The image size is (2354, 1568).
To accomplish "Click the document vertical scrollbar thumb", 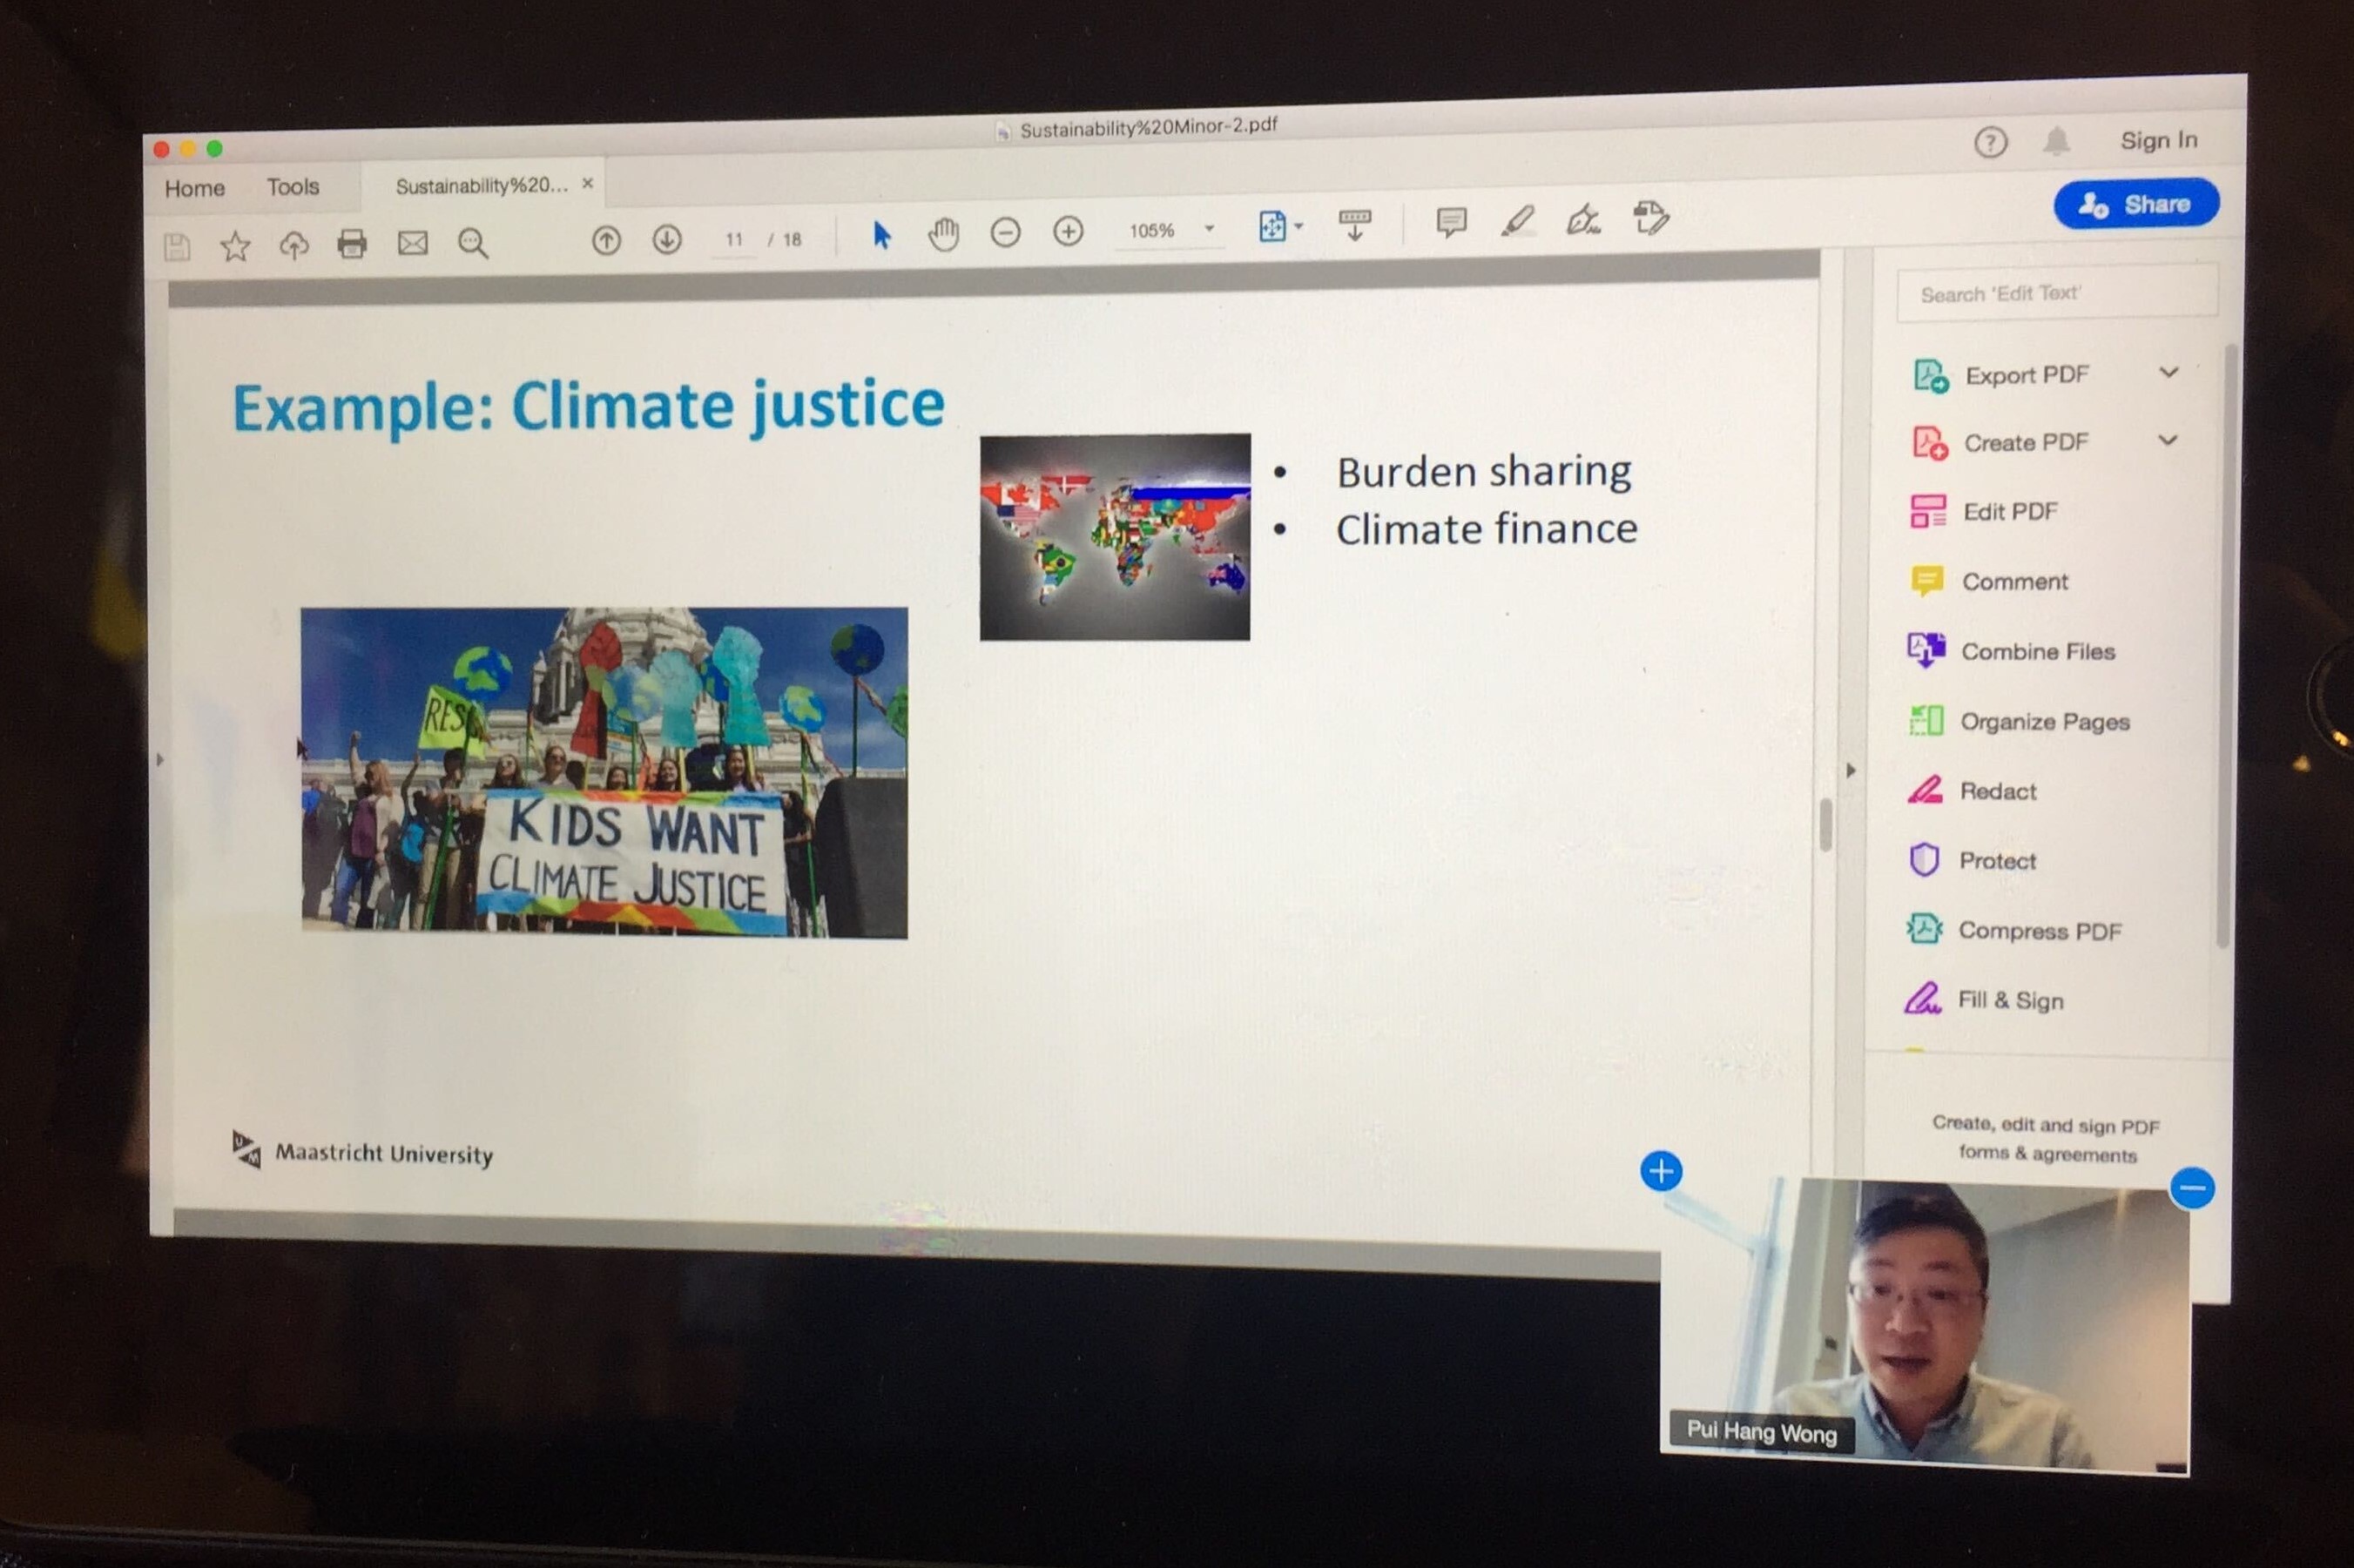I will (x=1825, y=825).
